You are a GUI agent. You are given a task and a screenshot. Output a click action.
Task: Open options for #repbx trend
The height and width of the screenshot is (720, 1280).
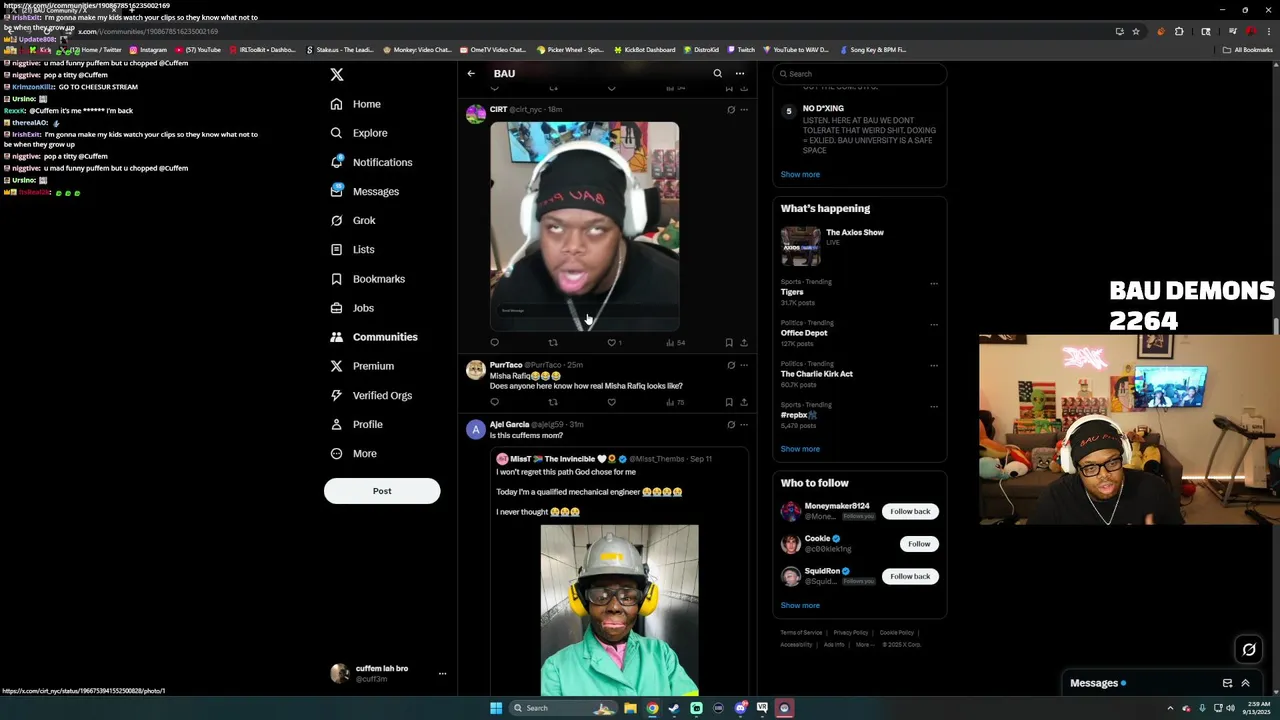pos(934,406)
